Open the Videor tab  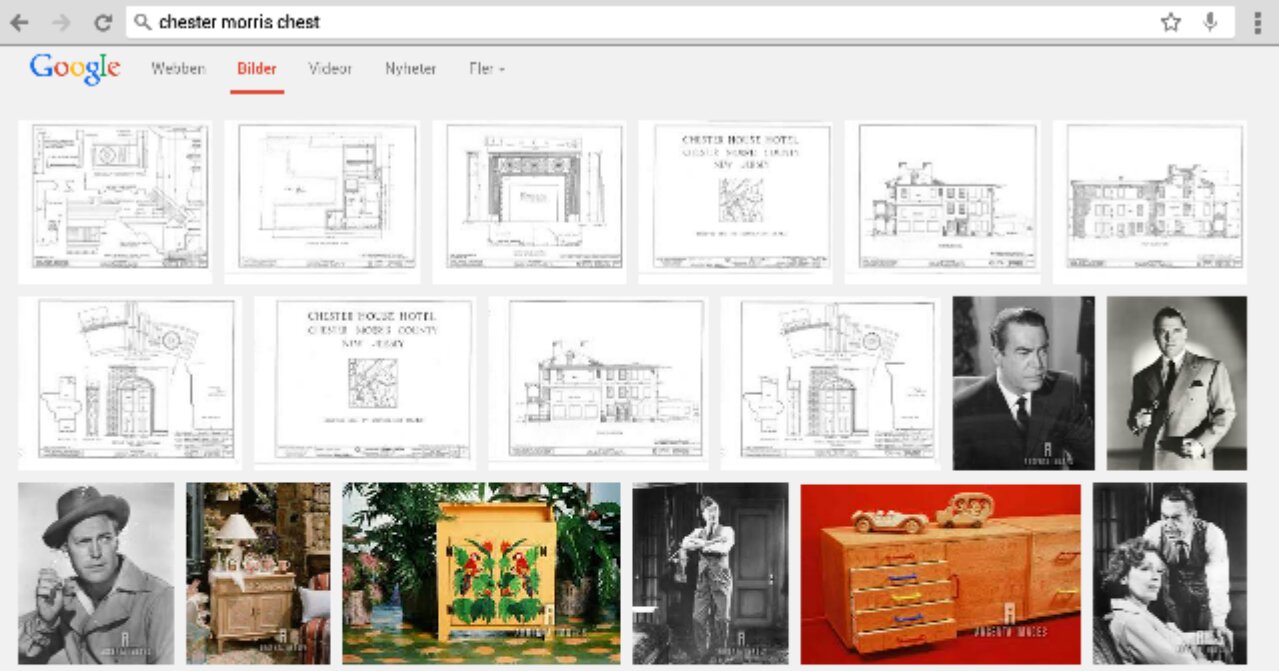(330, 69)
